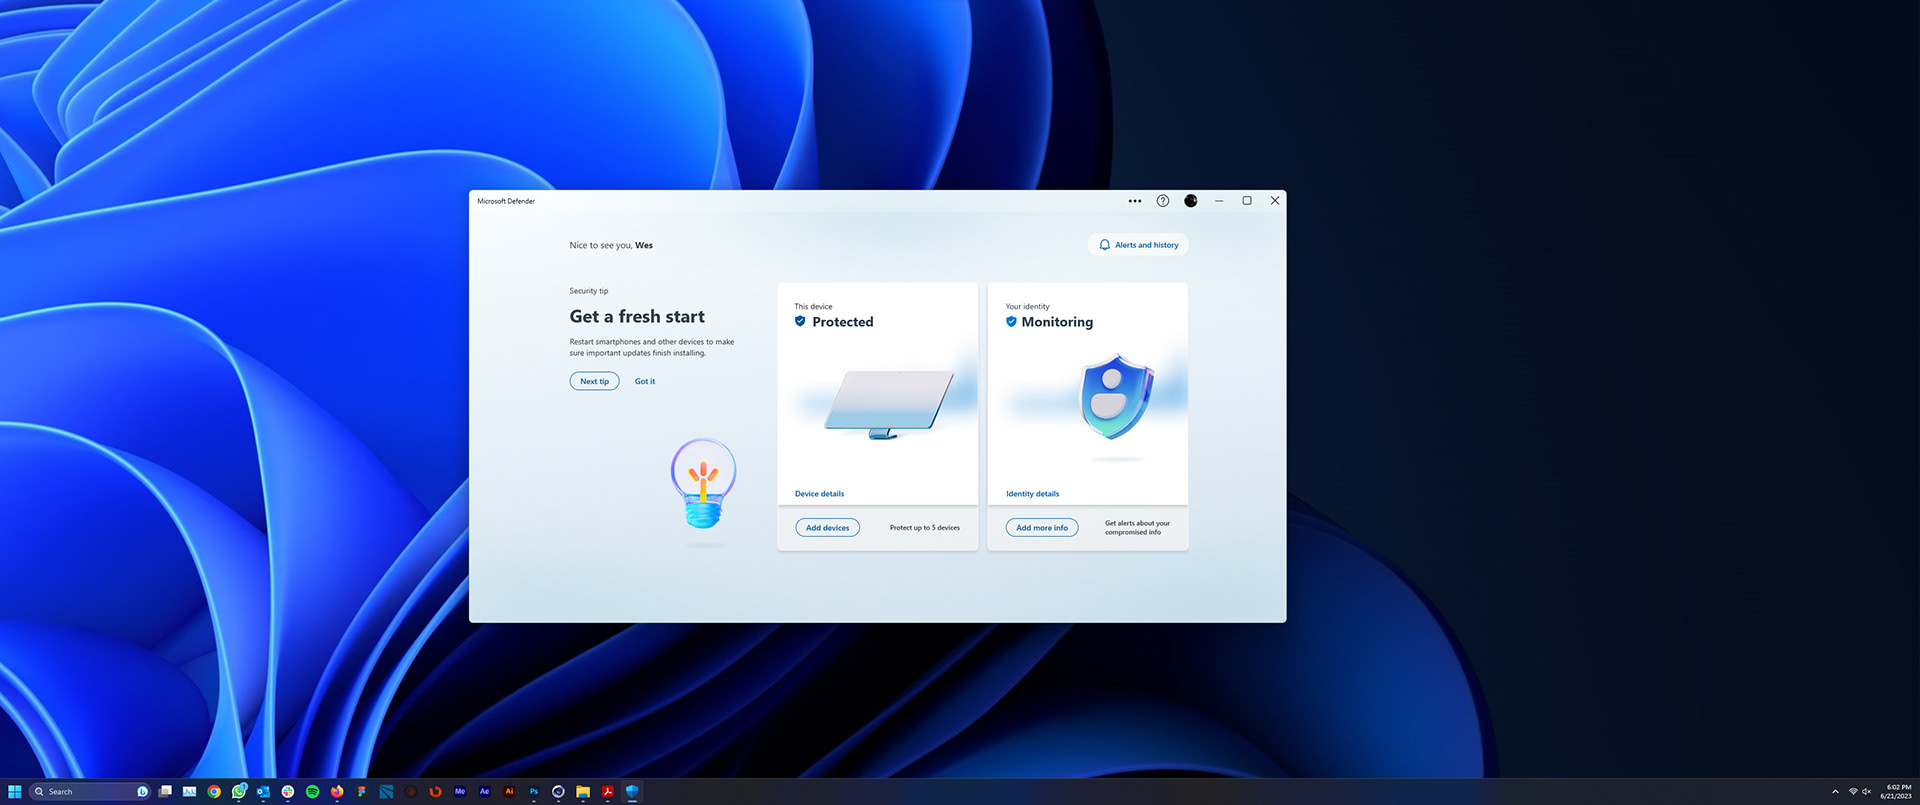
Task: Open Device details link
Action: tap(819, 494)
